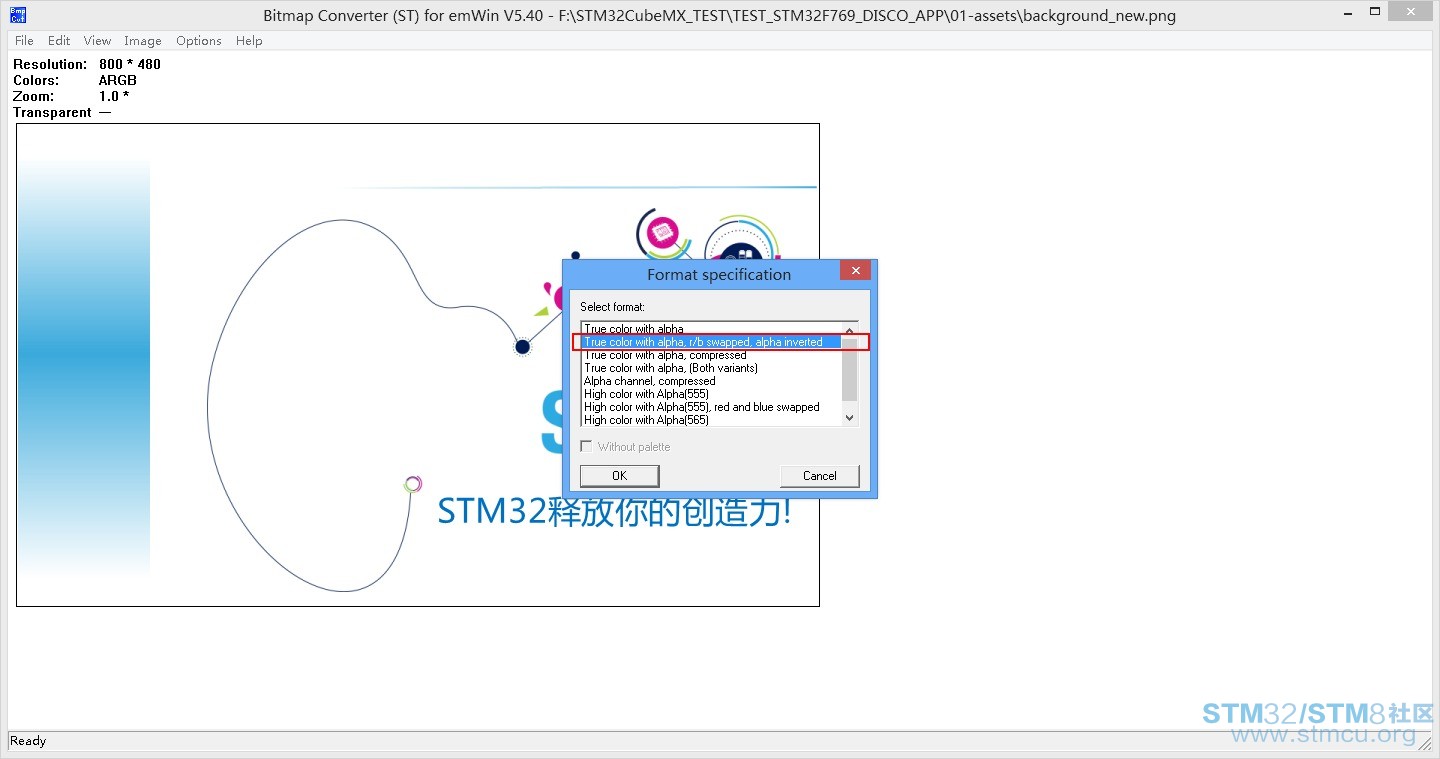Click the Bitmap Converter app icon in title bar

pos(18,15)
